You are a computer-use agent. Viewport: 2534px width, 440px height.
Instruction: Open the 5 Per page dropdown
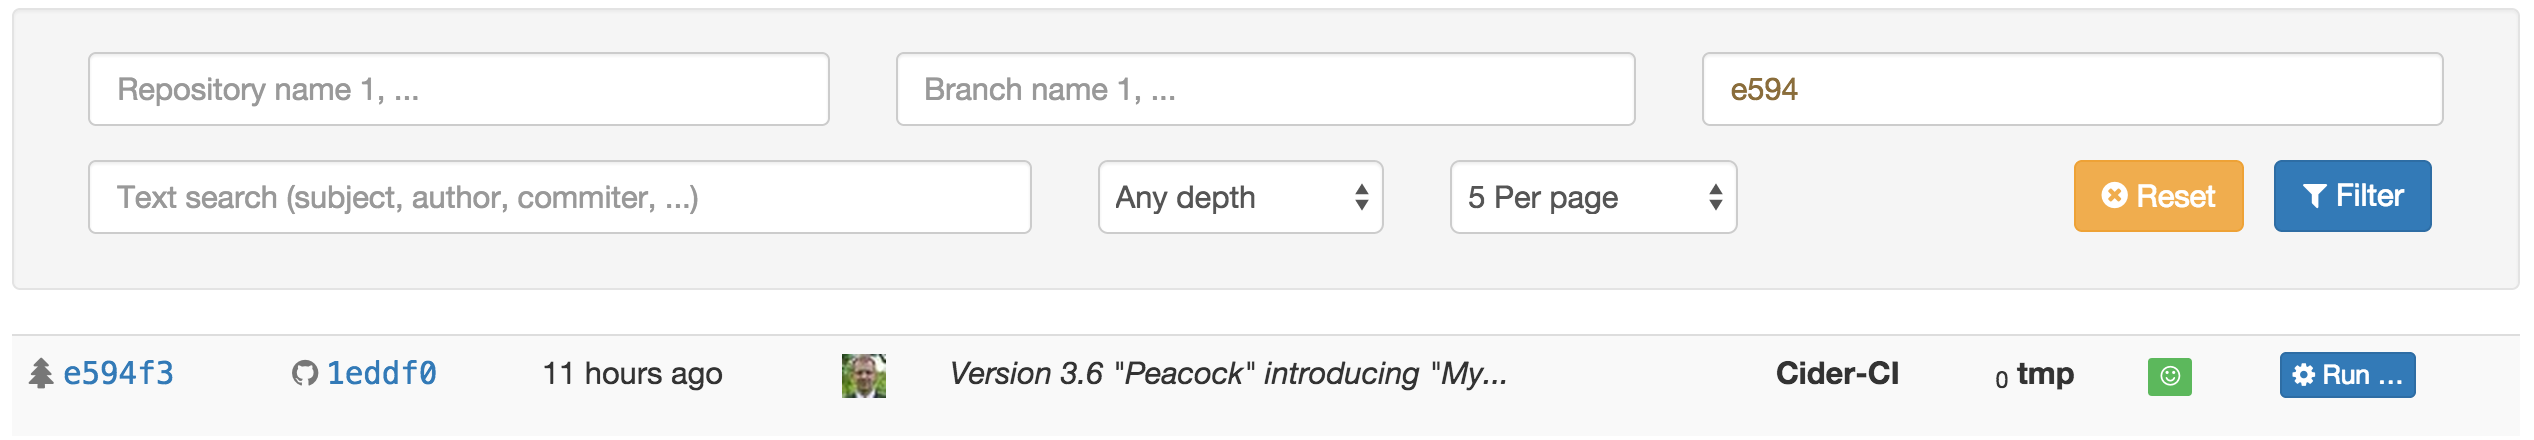[1593, 197]
